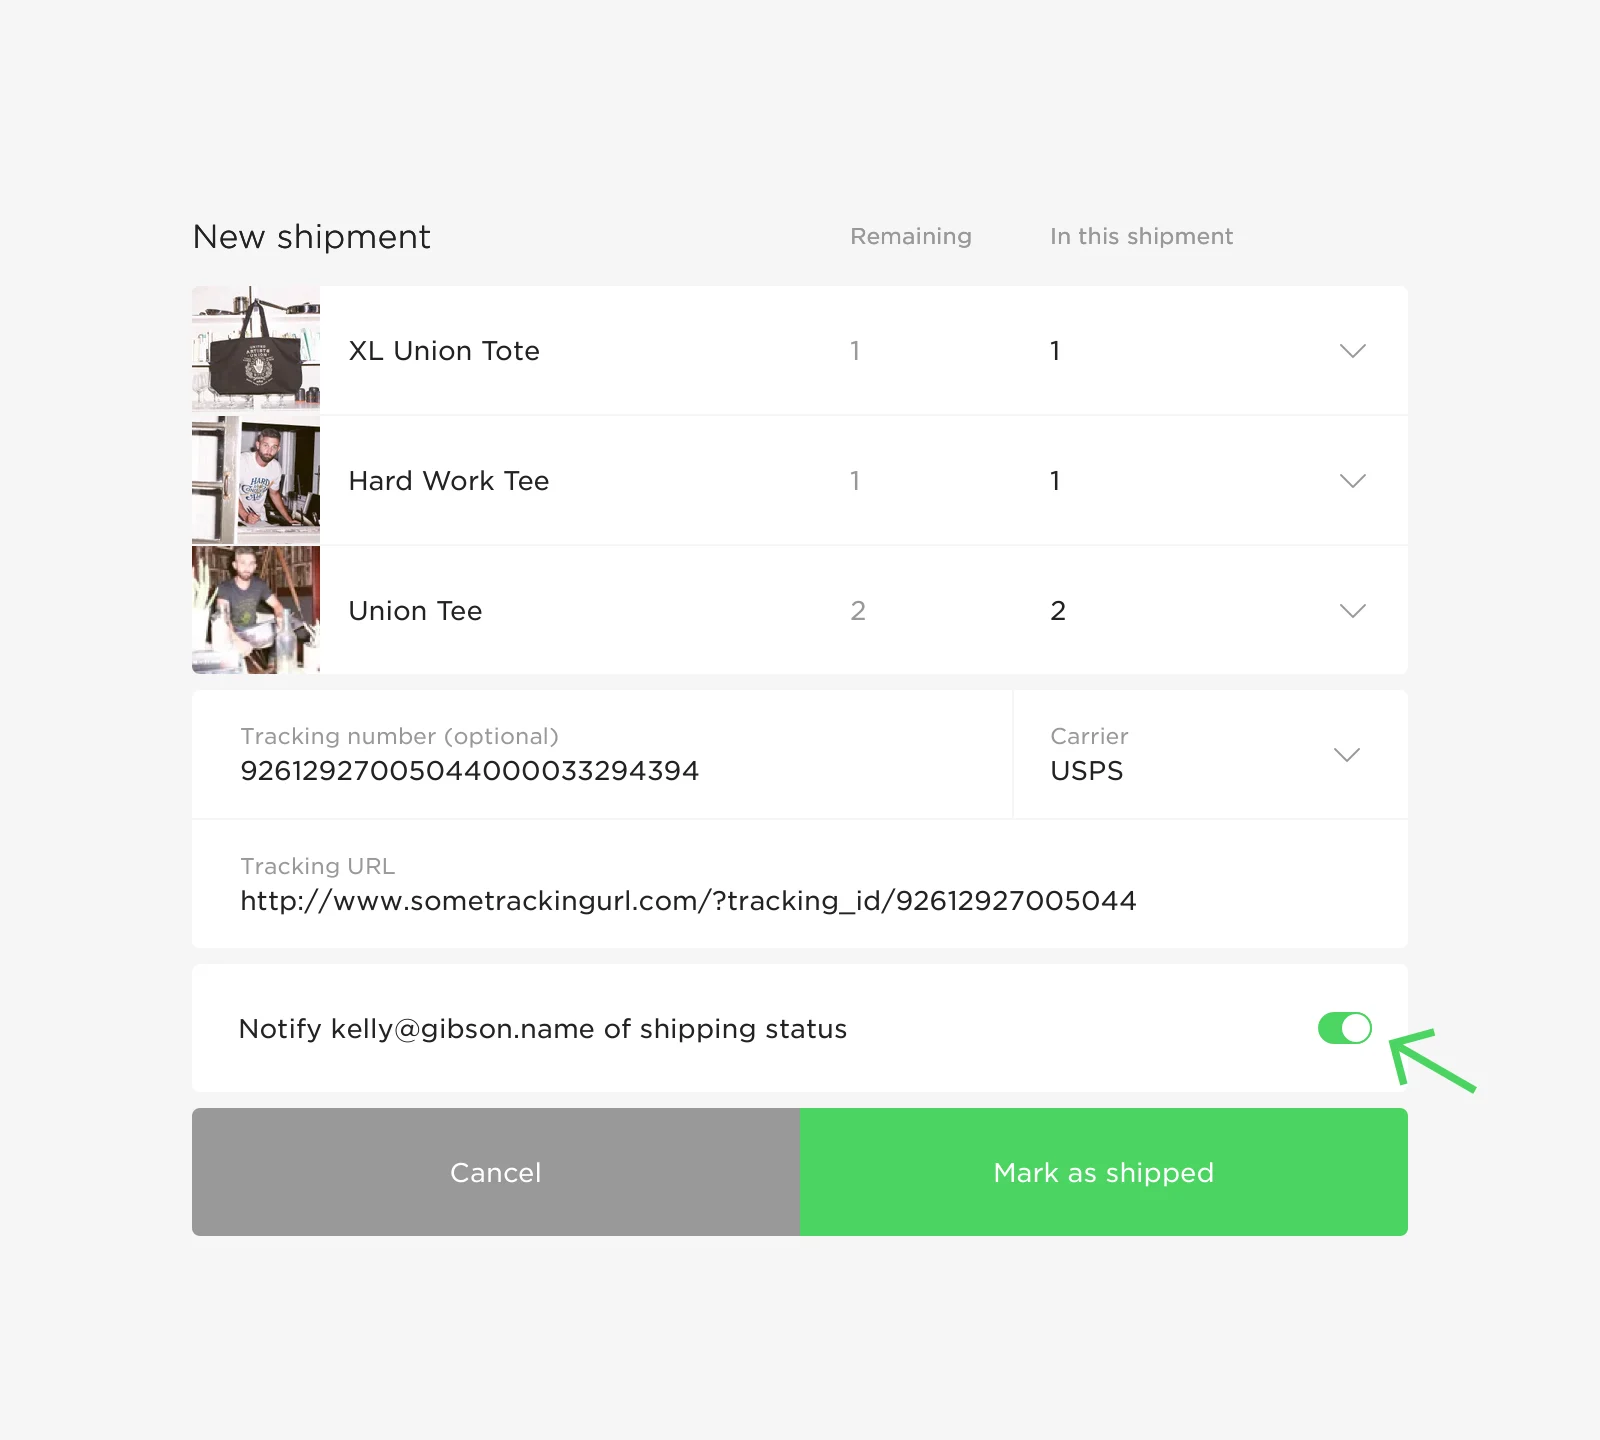The height and width of the screenshot is (1440, 1600).
Task: Click the USPS carrier value
Action: click(x=1087, y=771)
